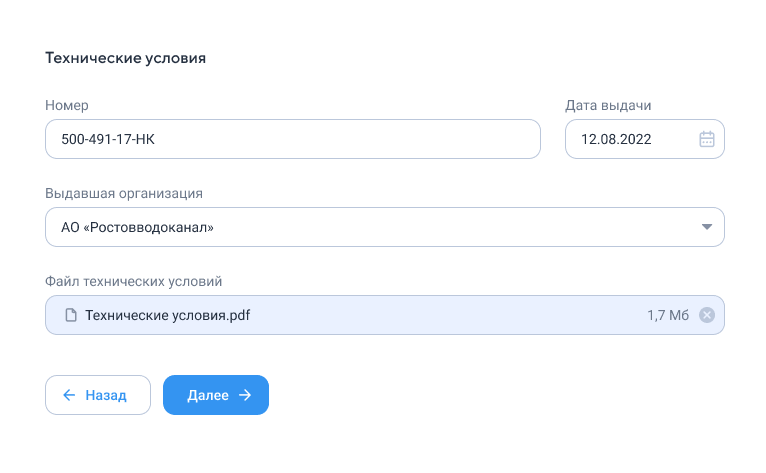Open the АО «Ростовводоканал» combo box
The width and height of the screenshot is (766, 473).
click(384, 227)
